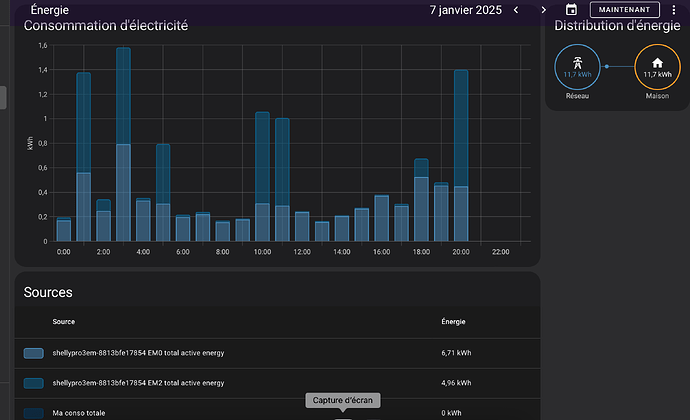Click the 6,71 kWh energy value

[456, 353]
